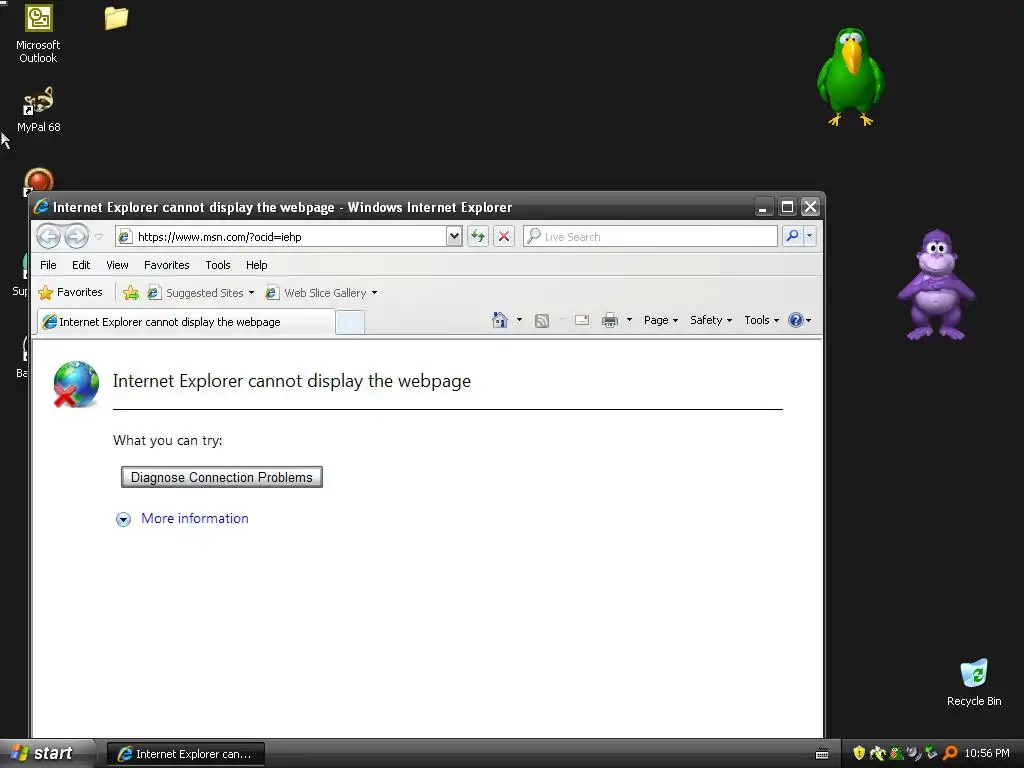Select the 'Internet Explorer cannot display' tab

tap(186, 322)
